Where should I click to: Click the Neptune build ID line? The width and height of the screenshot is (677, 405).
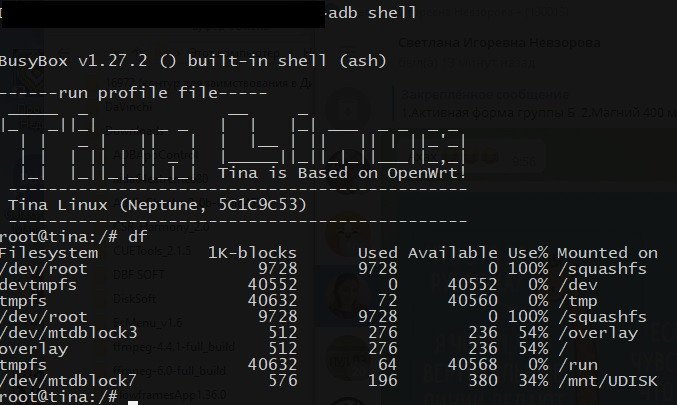[x=157, y=205]
